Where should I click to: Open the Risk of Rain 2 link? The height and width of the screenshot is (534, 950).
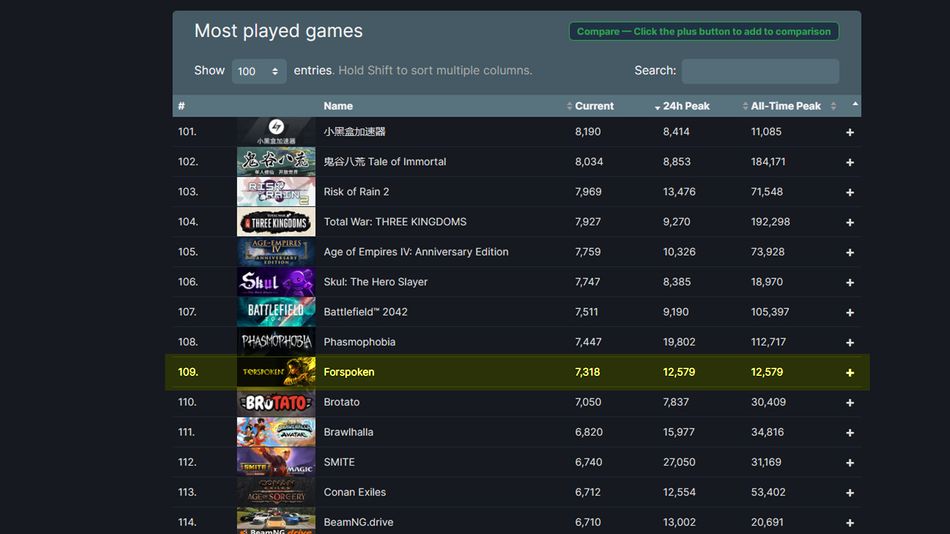pos(356,192)
